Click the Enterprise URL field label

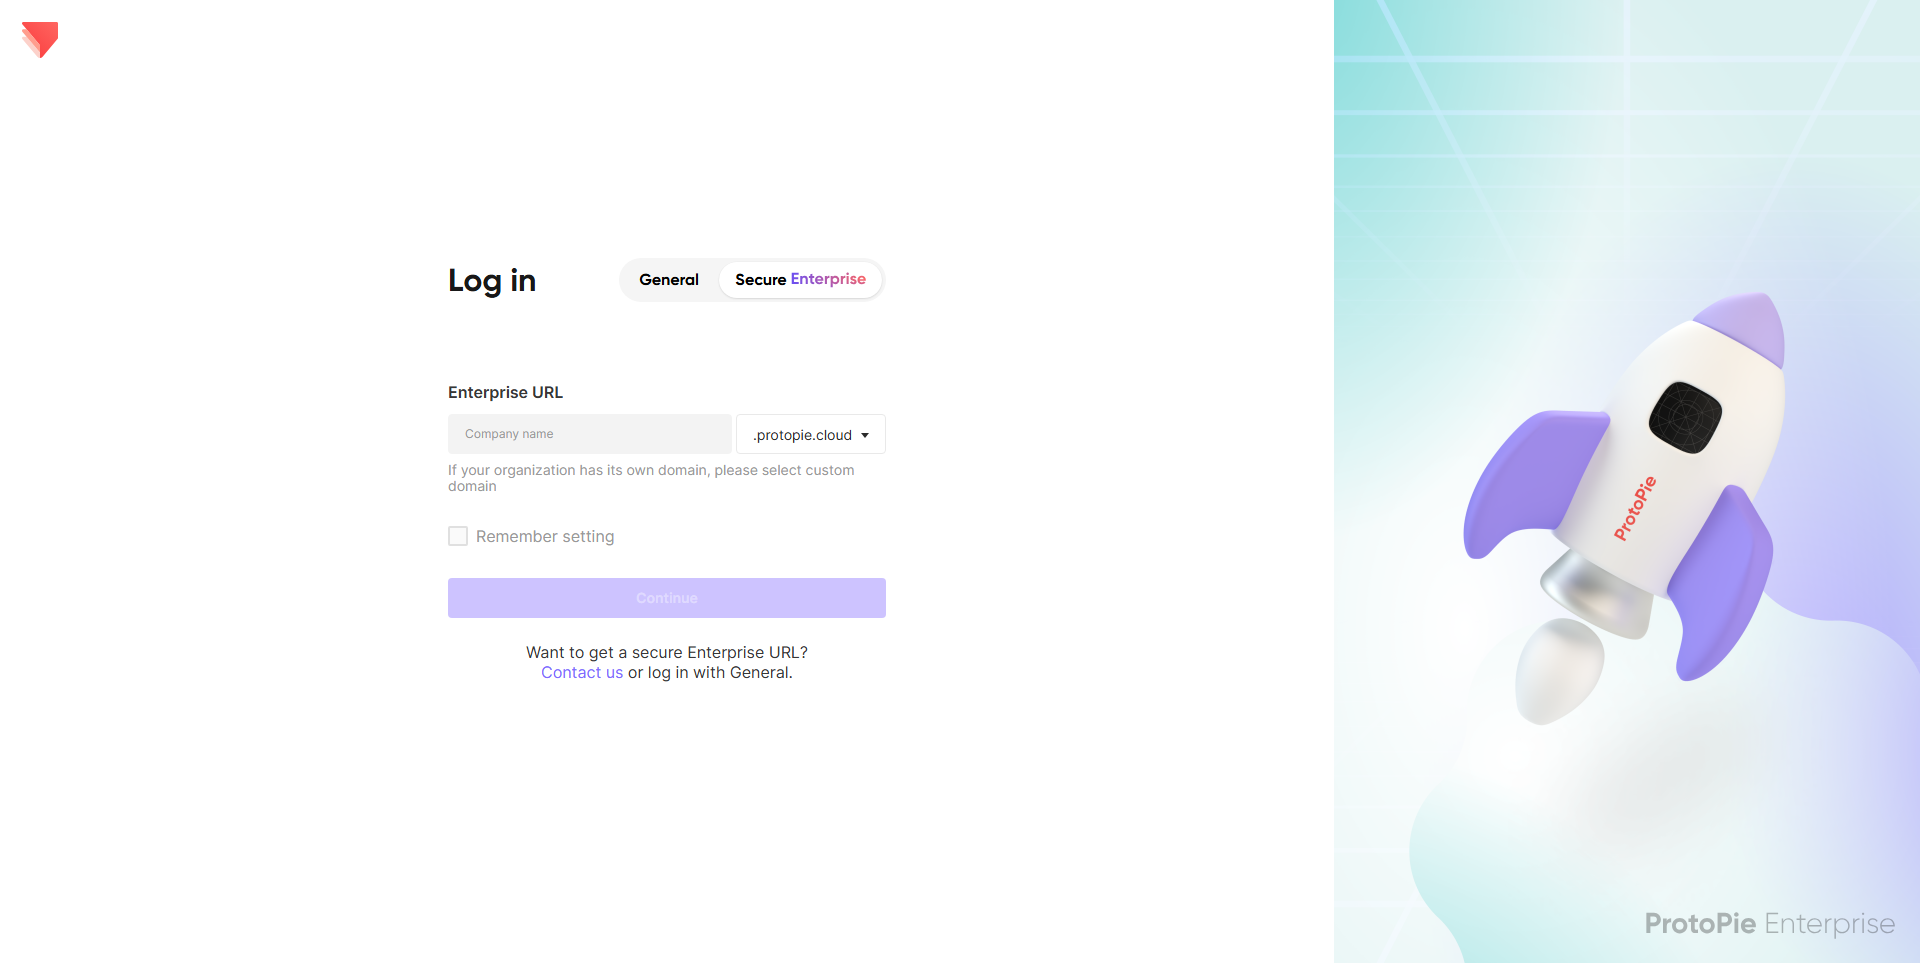(505, 392)
